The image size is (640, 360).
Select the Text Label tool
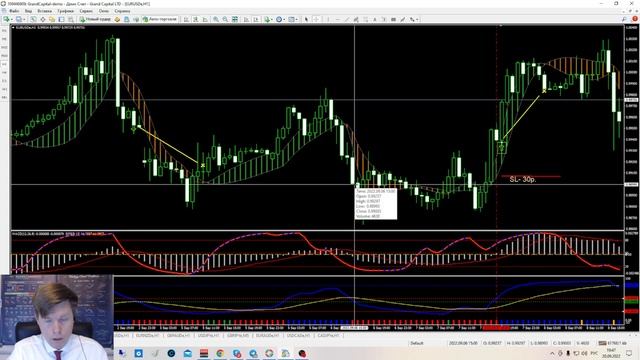point(384,19)
